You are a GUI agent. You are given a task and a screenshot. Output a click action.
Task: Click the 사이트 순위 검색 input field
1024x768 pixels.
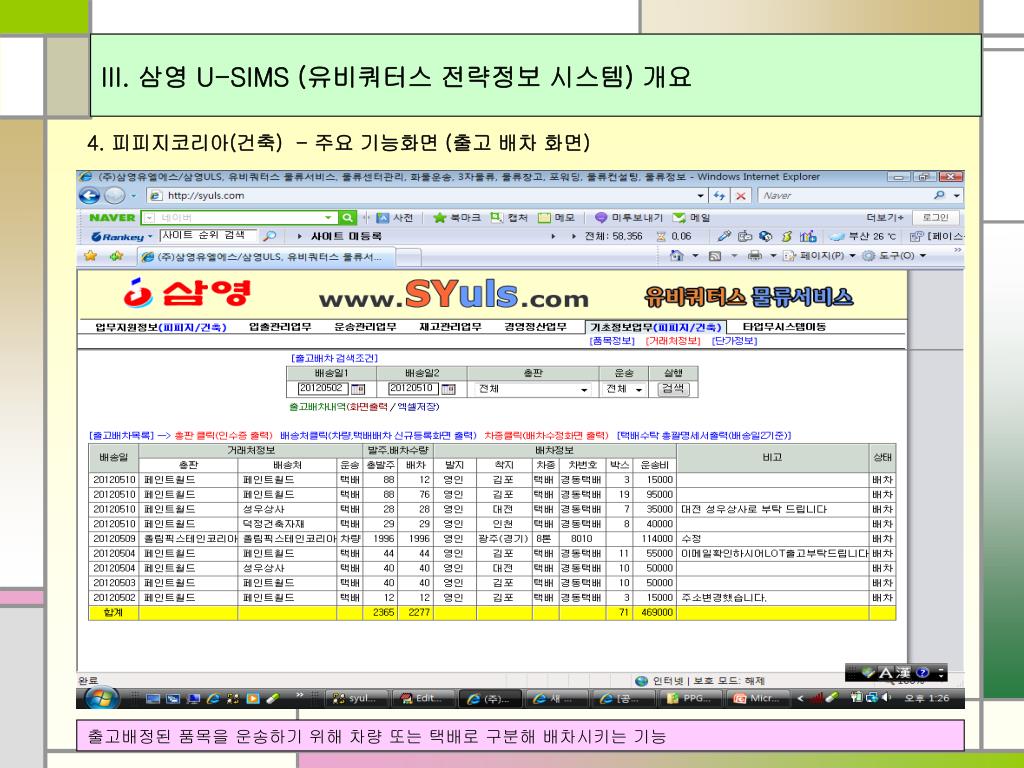click(x=209, y=236)
